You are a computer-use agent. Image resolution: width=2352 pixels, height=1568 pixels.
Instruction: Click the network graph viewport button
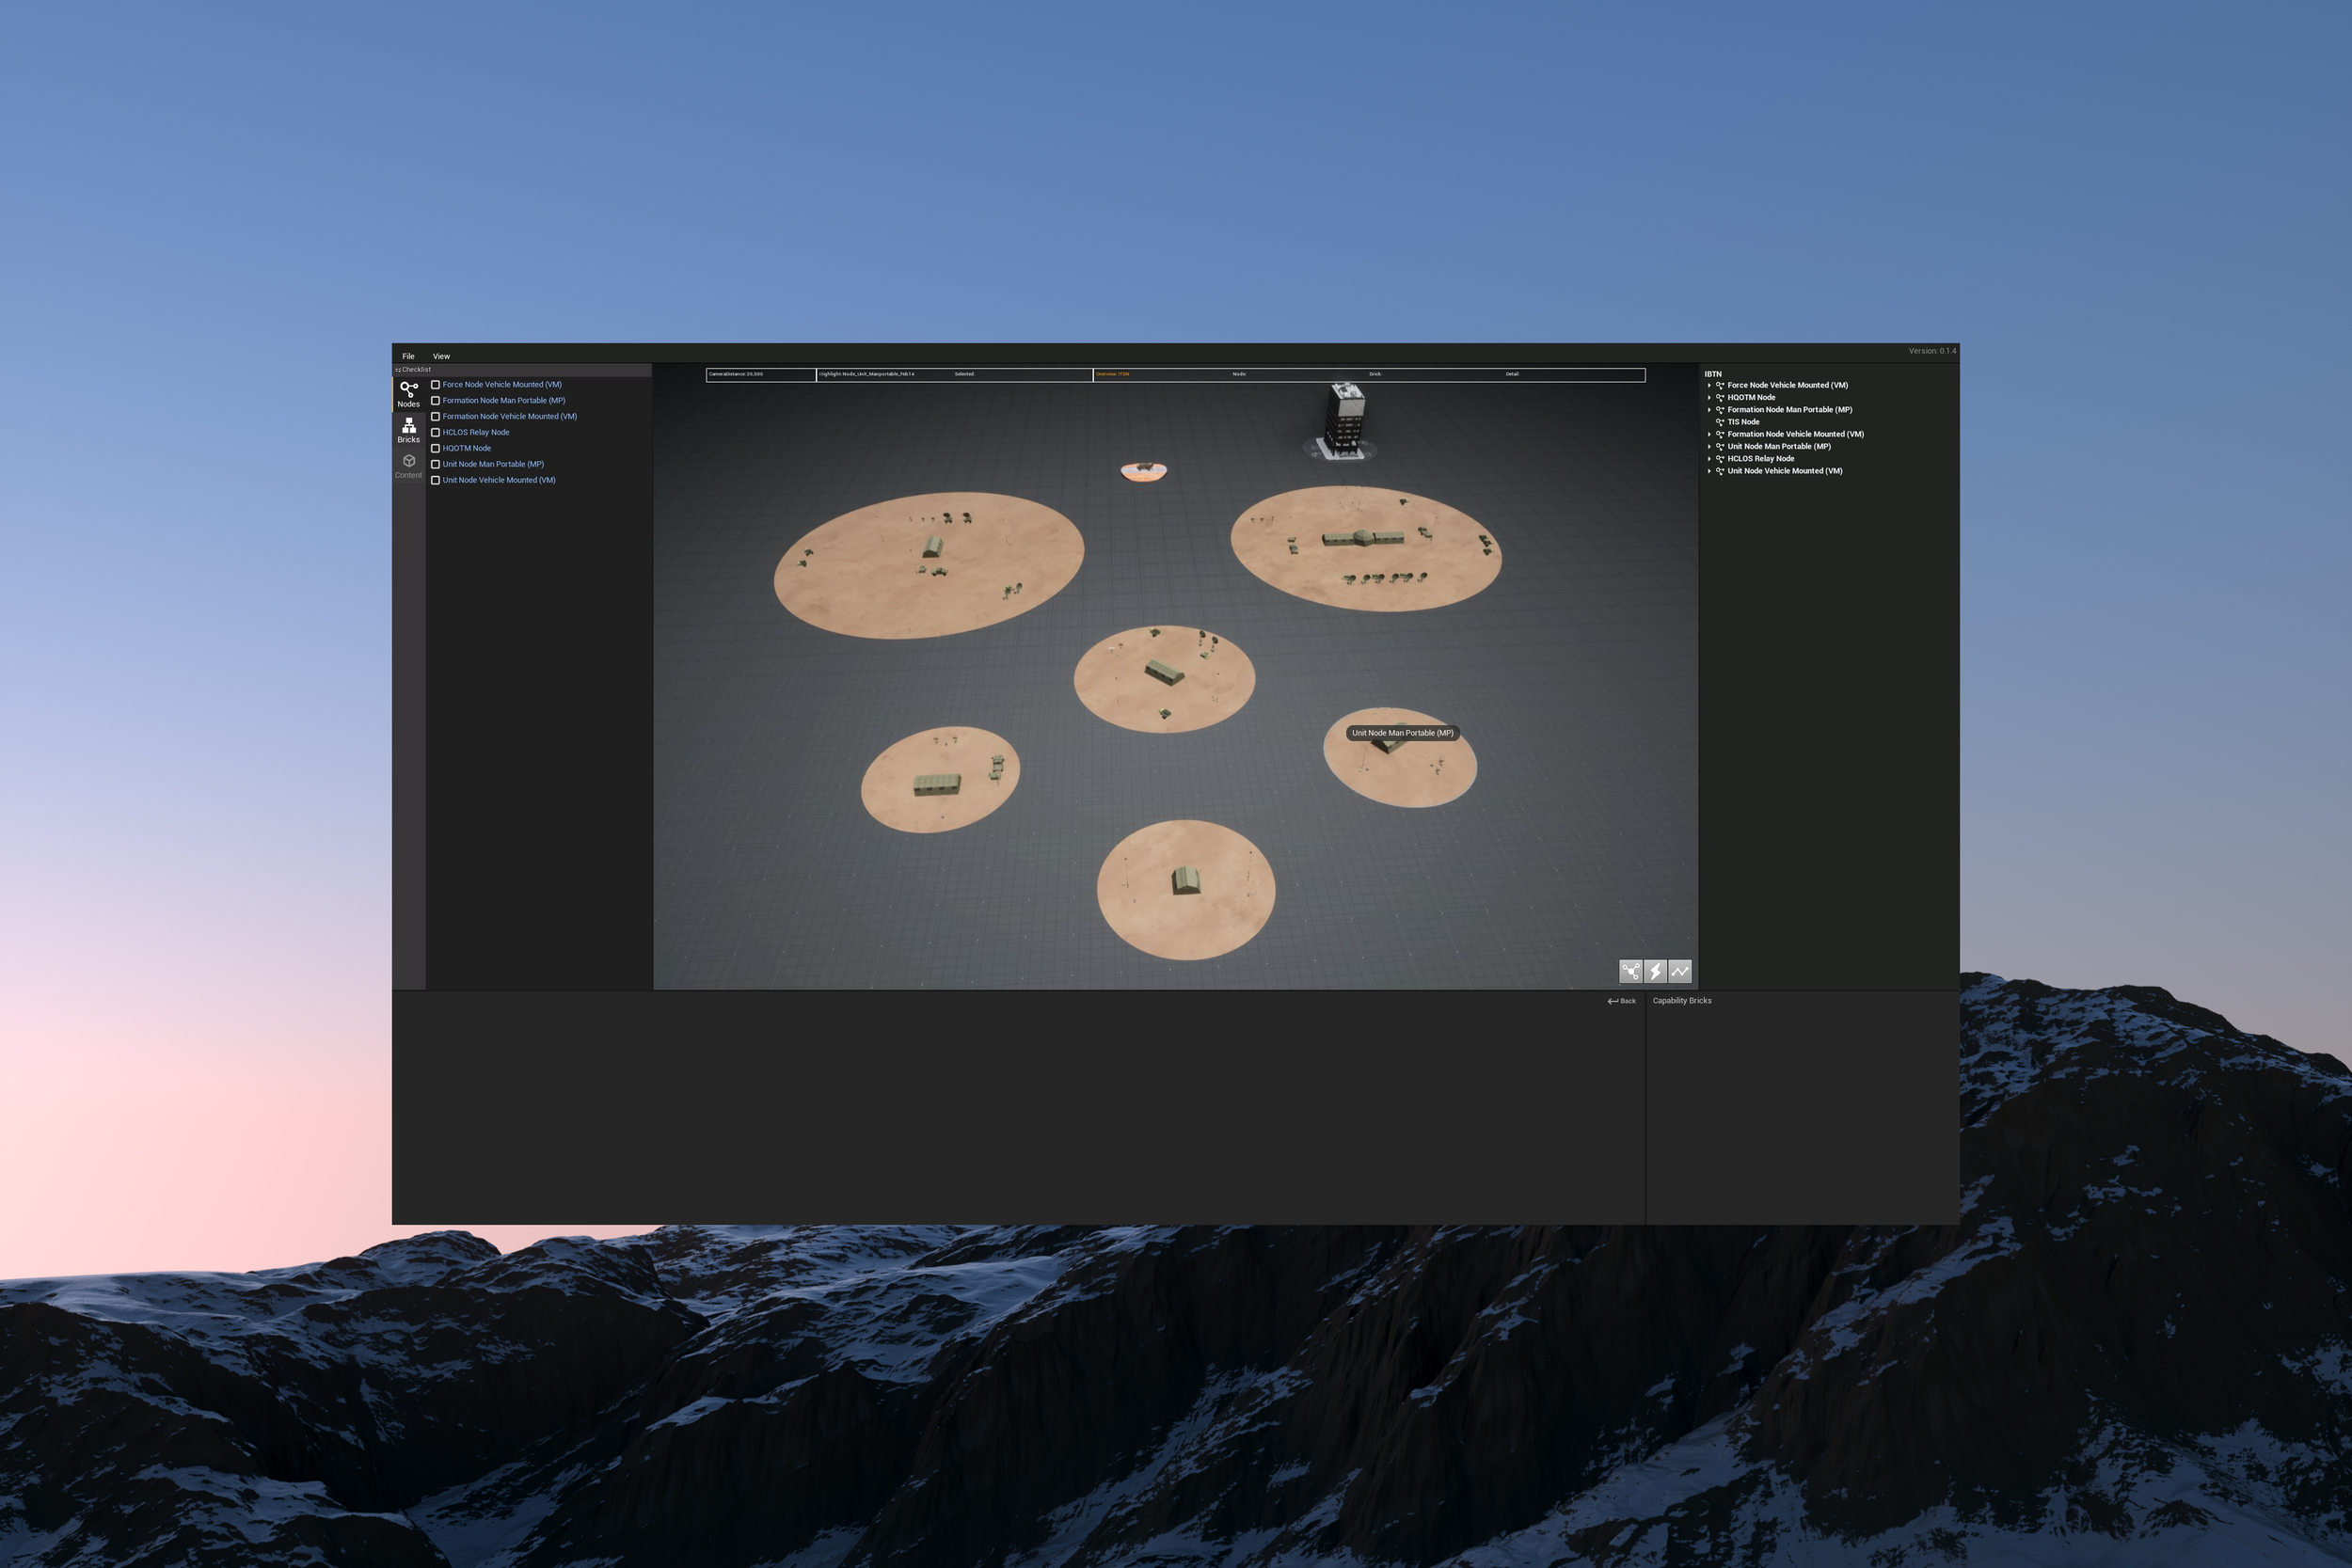[x=1630, y=971]
